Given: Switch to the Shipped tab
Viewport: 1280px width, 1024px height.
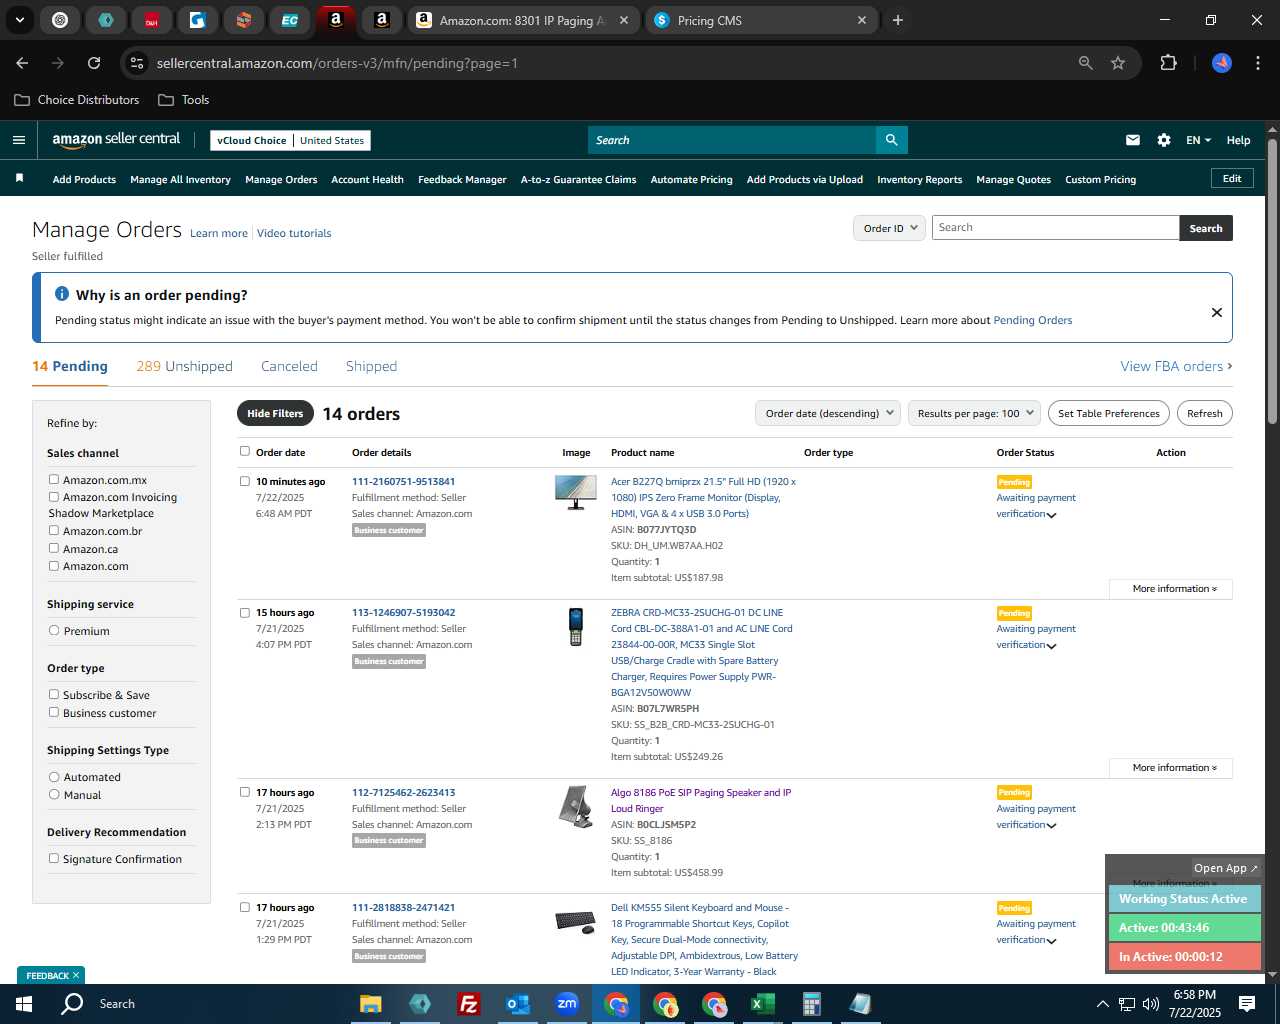Looking at the screenshot, I should [371, 367].
